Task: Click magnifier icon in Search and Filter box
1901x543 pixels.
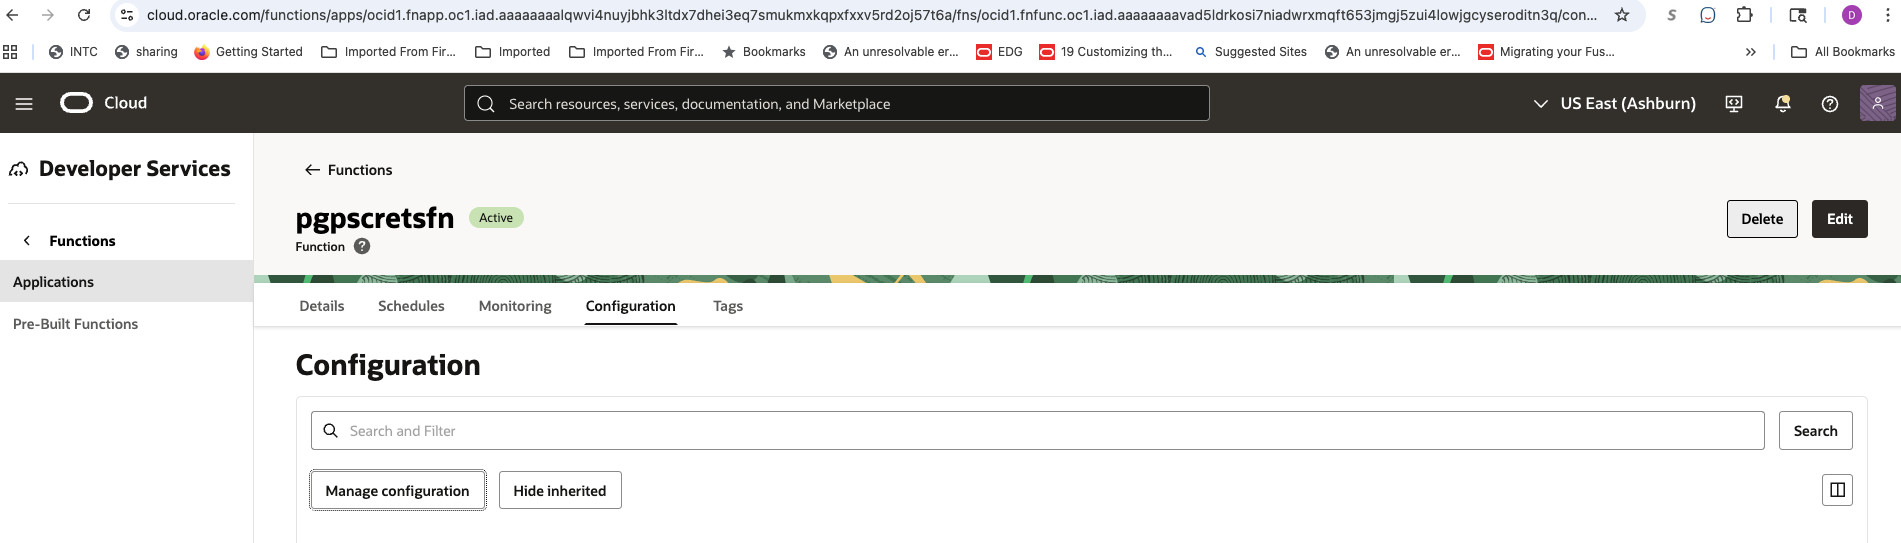Action: [331, 431]
